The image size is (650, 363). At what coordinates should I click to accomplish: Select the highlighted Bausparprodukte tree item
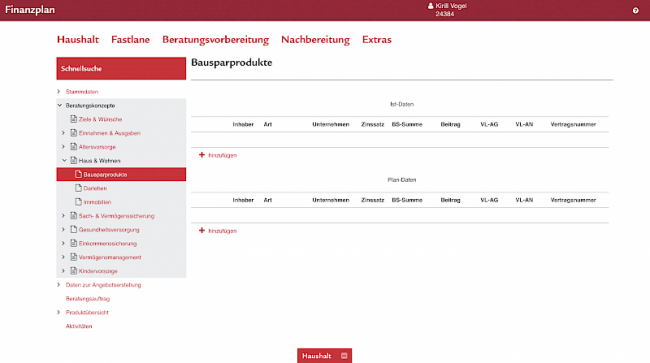click(121, 174)
